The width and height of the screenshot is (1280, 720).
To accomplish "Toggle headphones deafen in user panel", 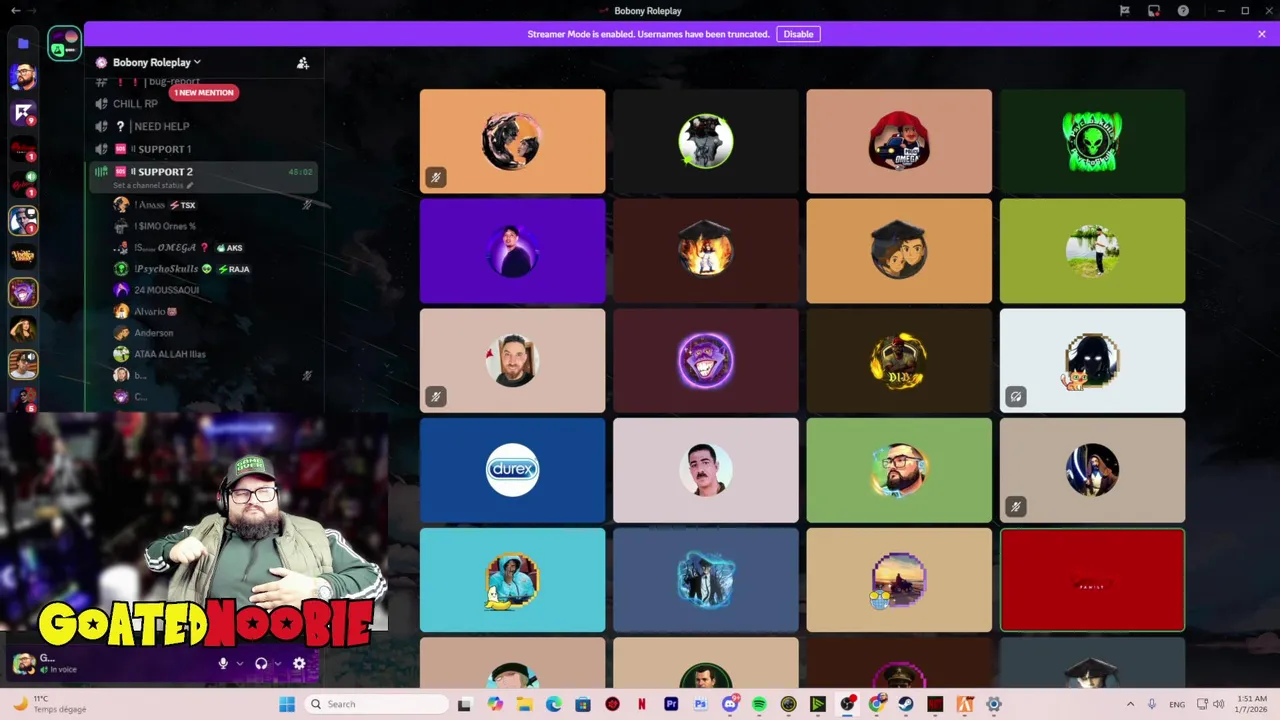I will (x=261, y=663).
